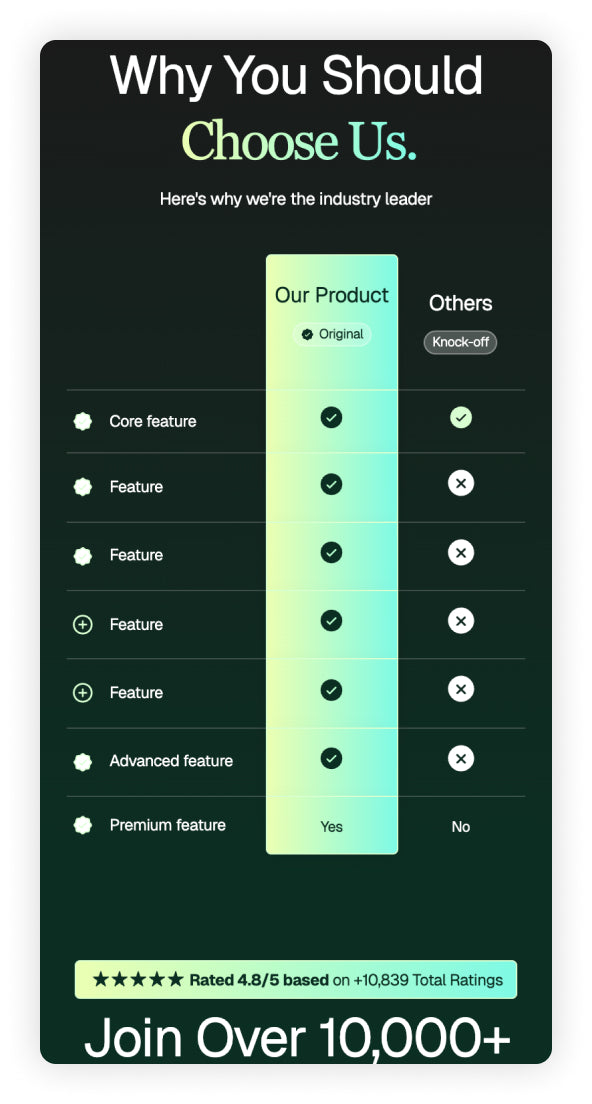Click the Rated 4.8/5 ratings banner

coord(296,979)
